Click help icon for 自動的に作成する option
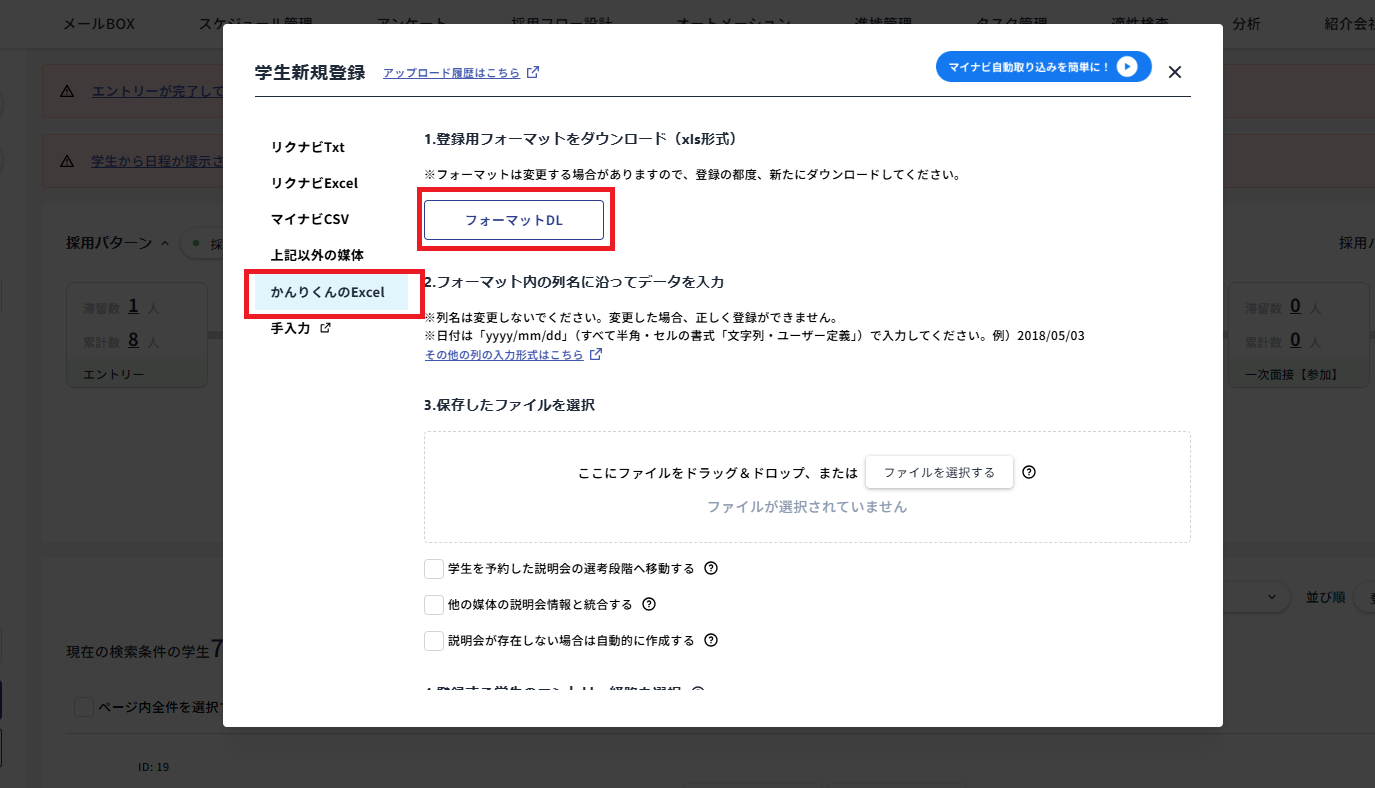The height and width of the screenshot is (788, 1375). [712, 640]
